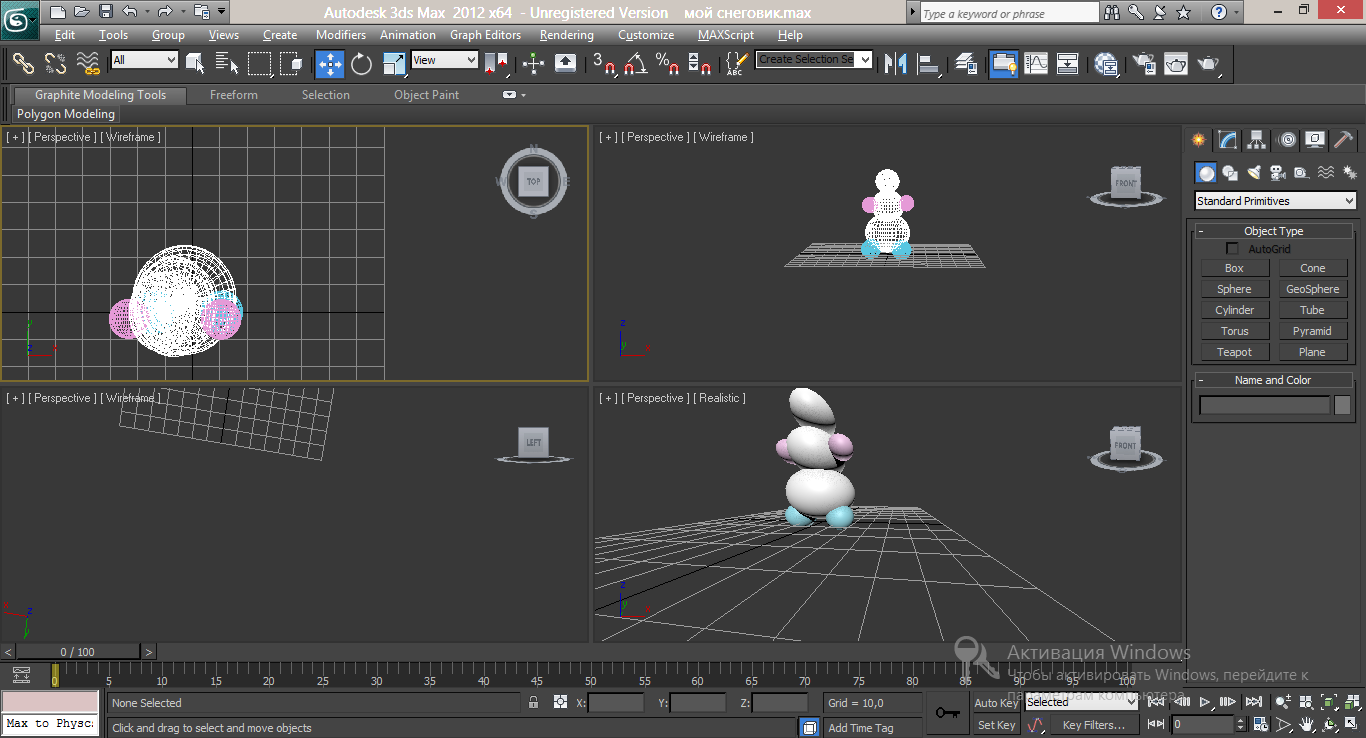Toggle the 3D Snaps button
Viewport: 1366px width, 738px height.
[604, 64]
